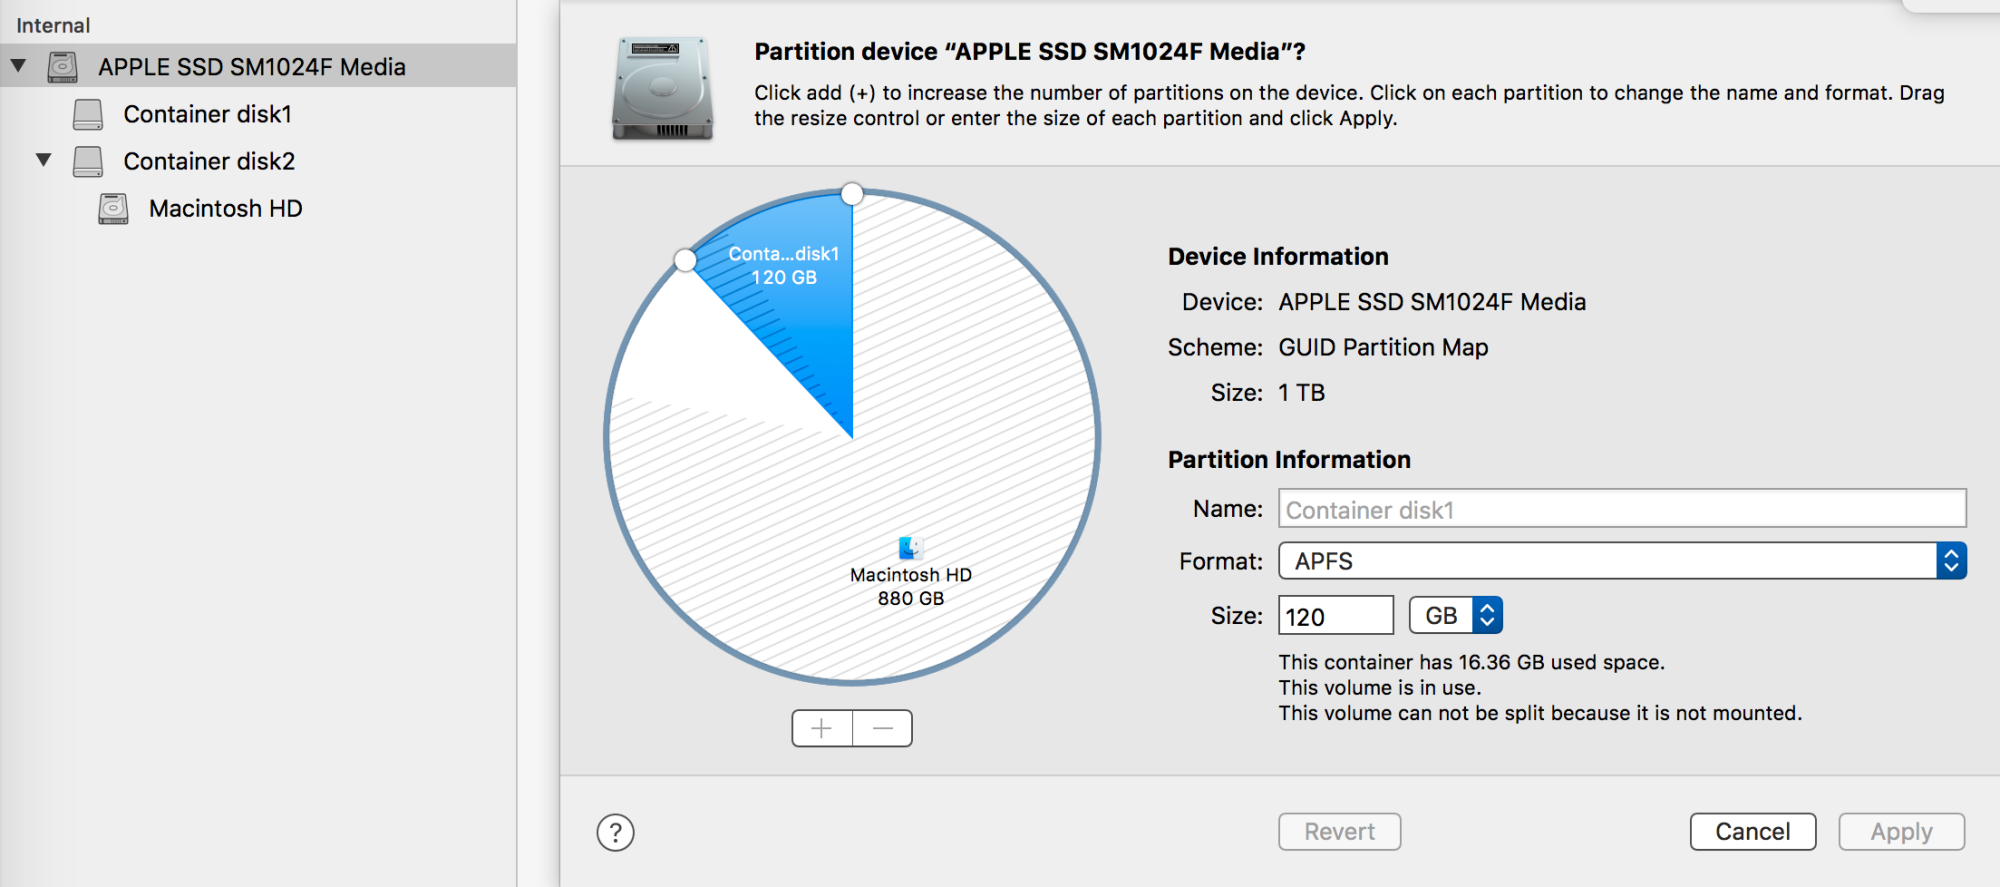
Task: Click the APPLE SSD drive icon in sidebar
Action: coord(63,67)
